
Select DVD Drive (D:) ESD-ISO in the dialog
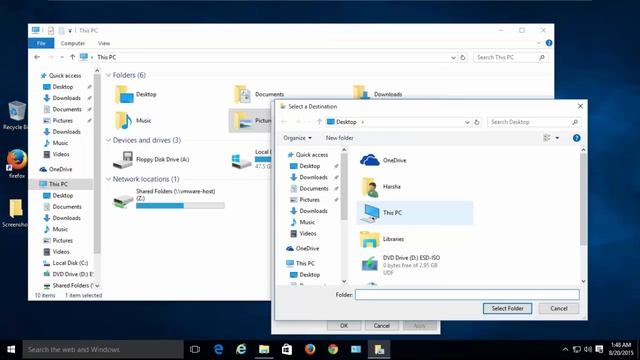click(x=401, y=264)
